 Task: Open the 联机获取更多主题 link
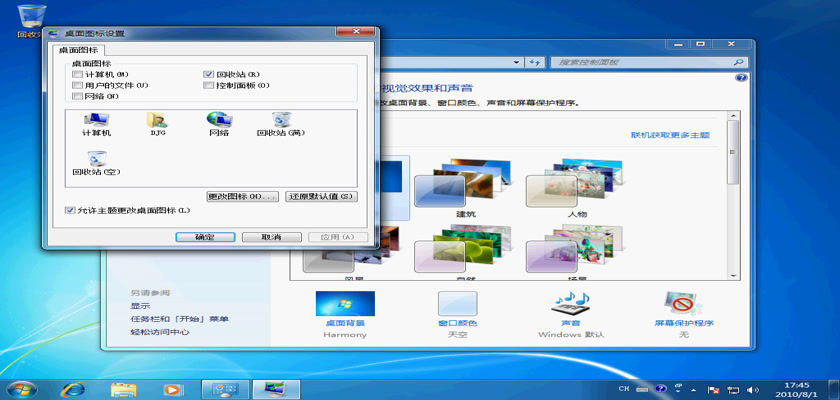coord(669,134)
